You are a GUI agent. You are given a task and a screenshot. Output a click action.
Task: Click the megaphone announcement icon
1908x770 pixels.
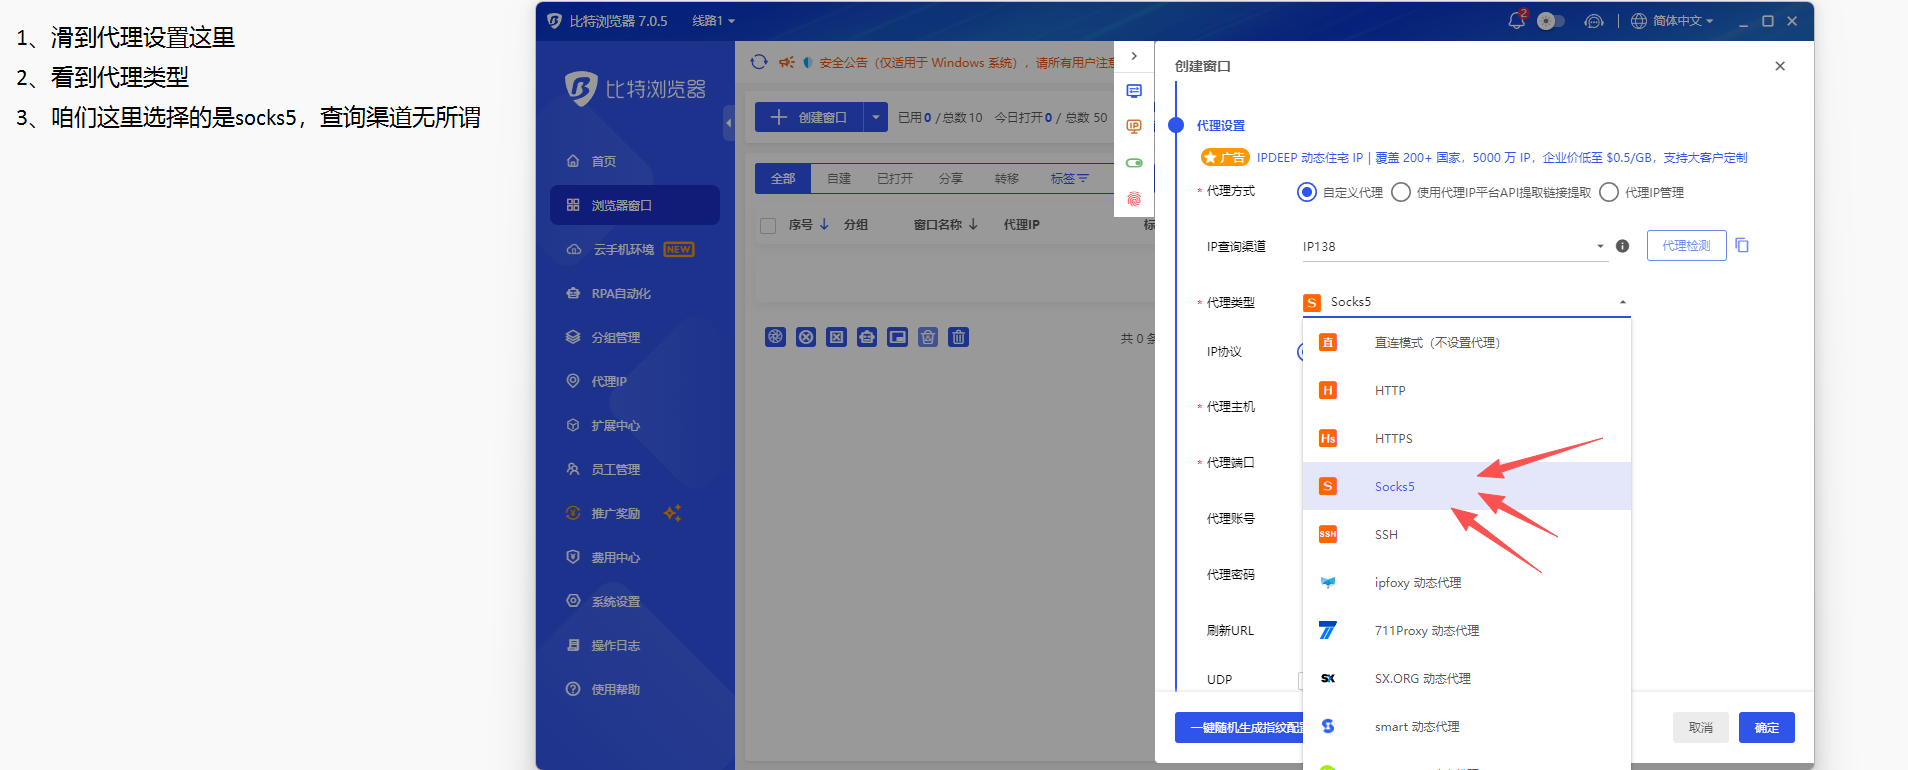787,62
